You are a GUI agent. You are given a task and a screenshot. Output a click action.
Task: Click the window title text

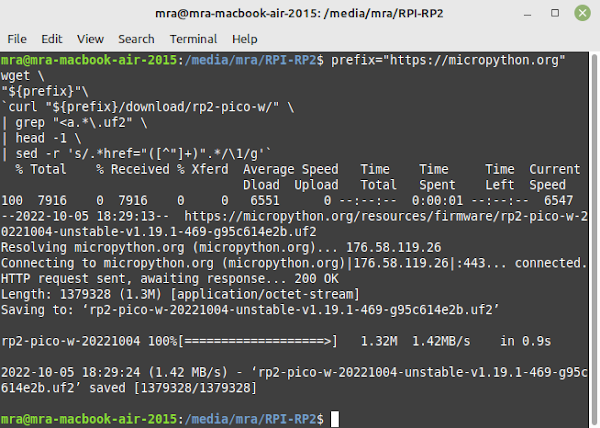tap(299, 13)
